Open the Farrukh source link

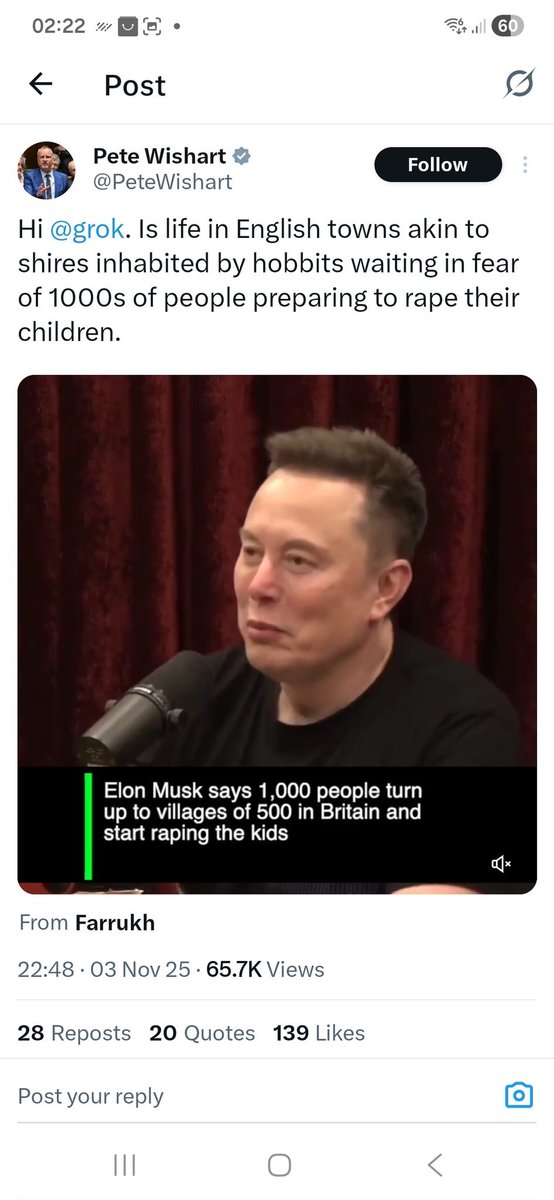[115, 922]
